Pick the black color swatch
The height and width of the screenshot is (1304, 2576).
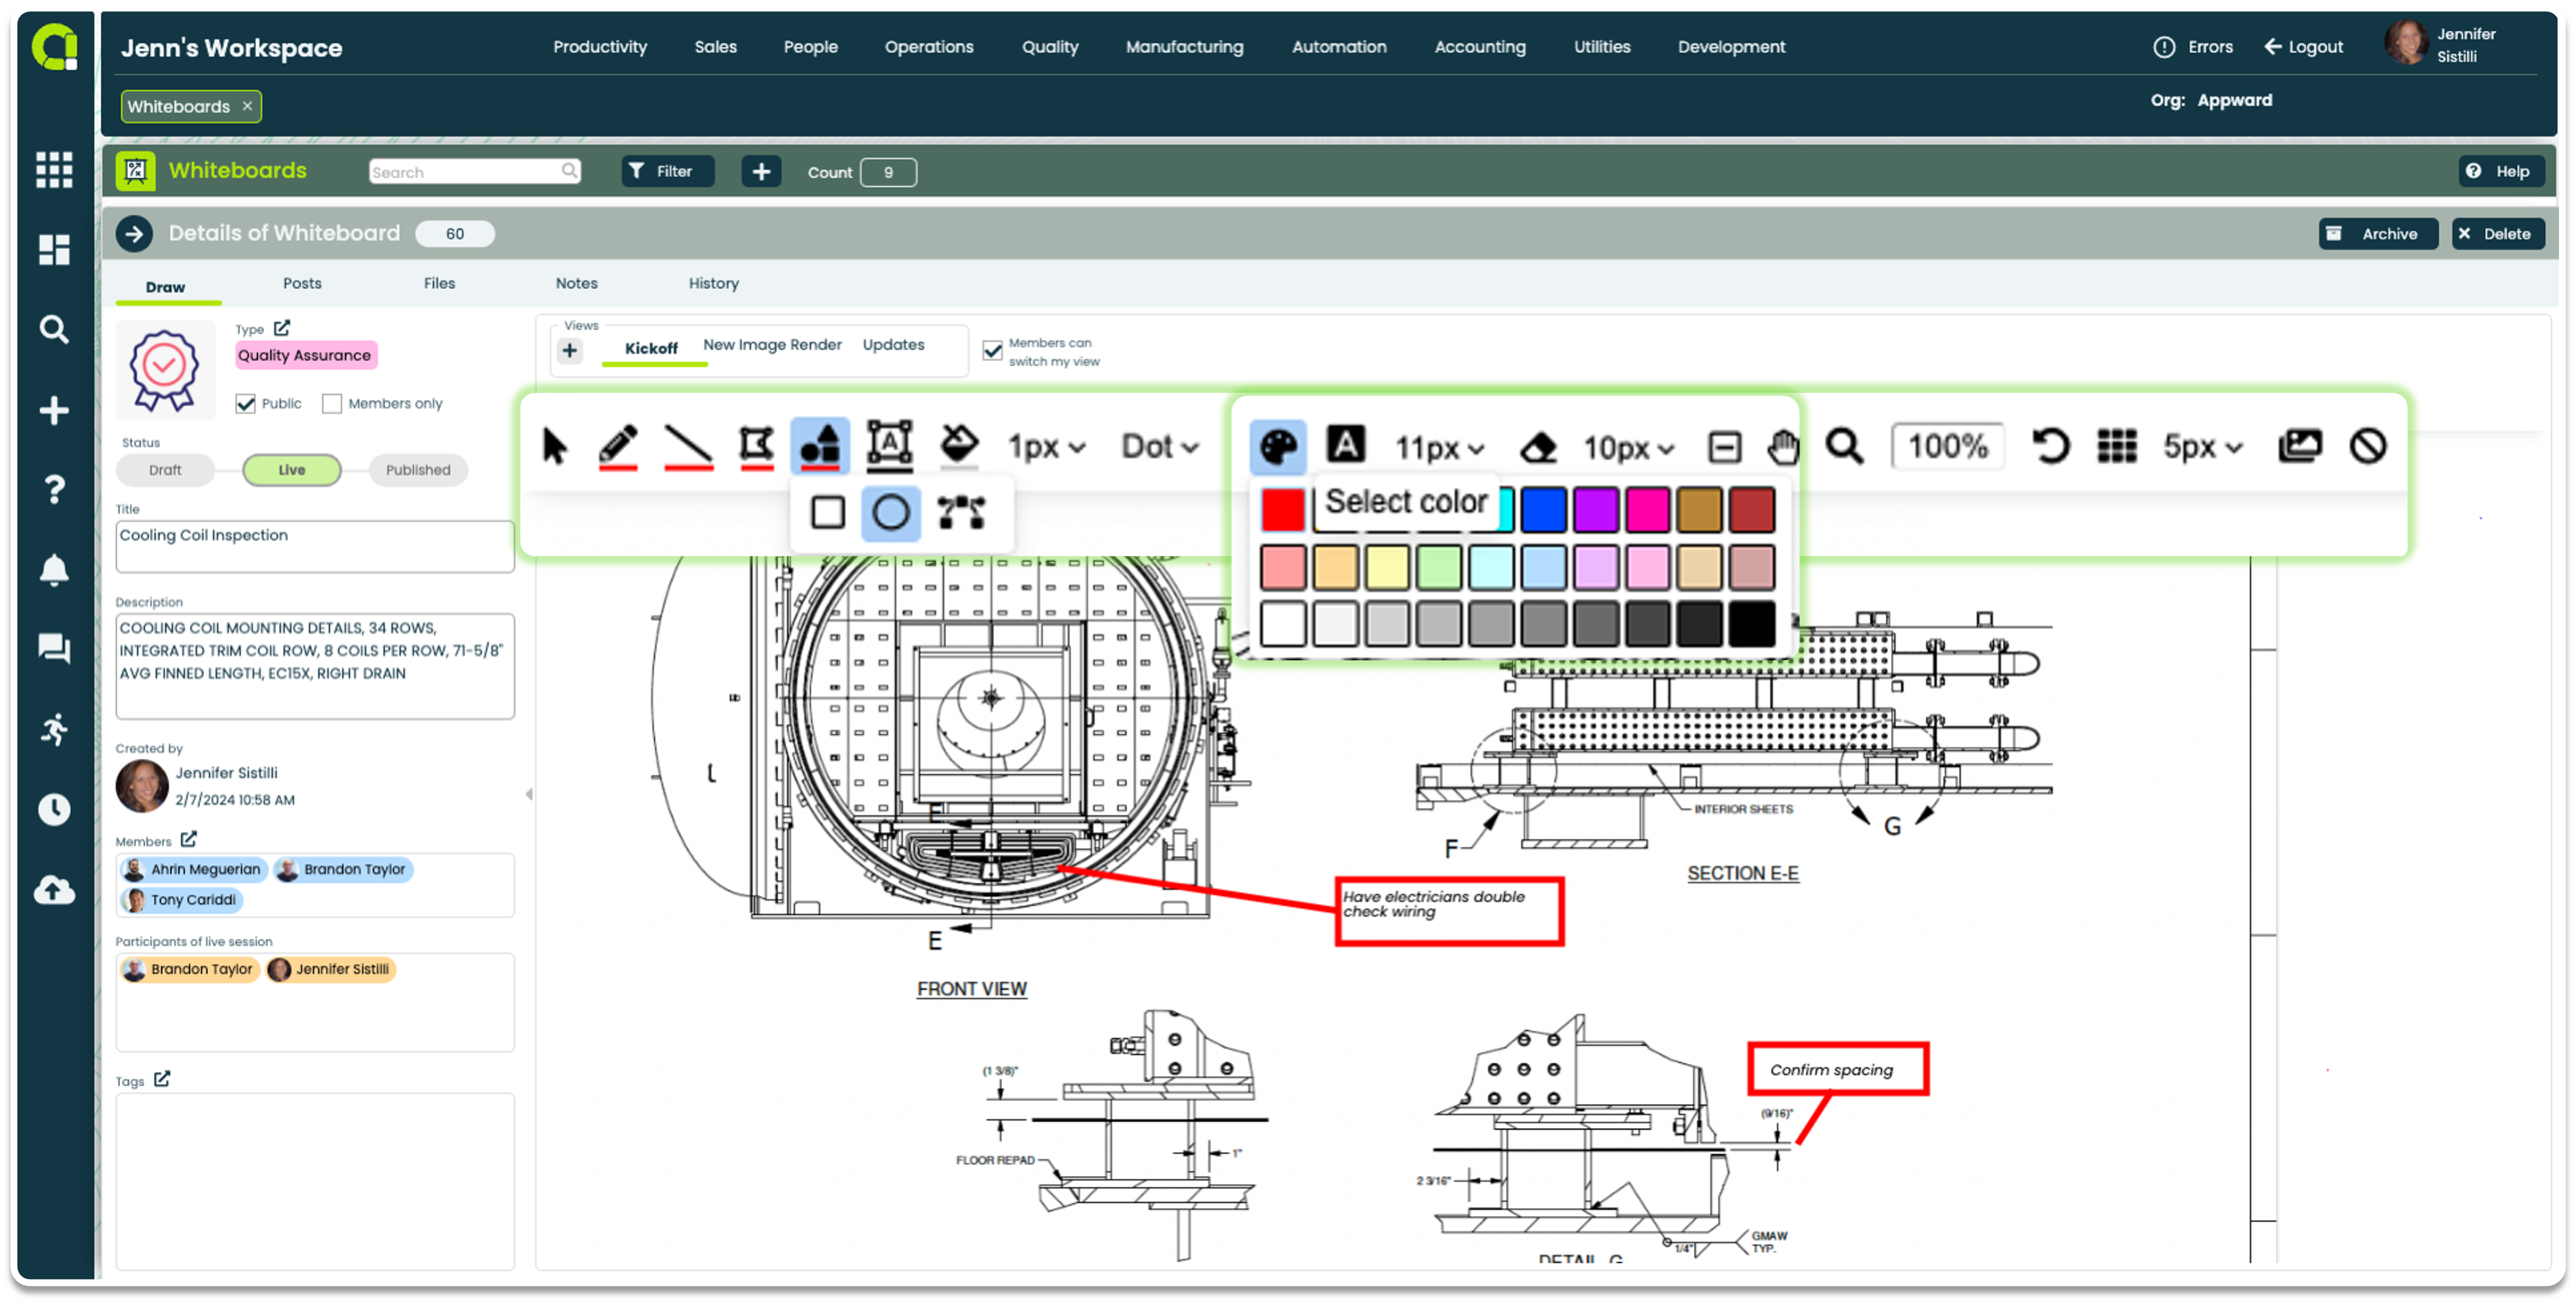coord(1751,625)
